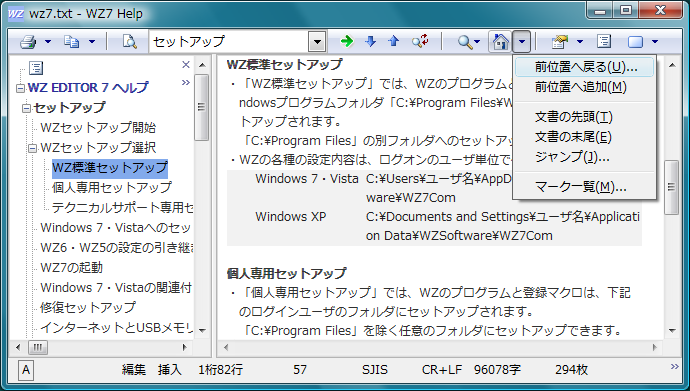Click the WZ title bar app icon
The image size is (690, 391).
click(16, 14)
